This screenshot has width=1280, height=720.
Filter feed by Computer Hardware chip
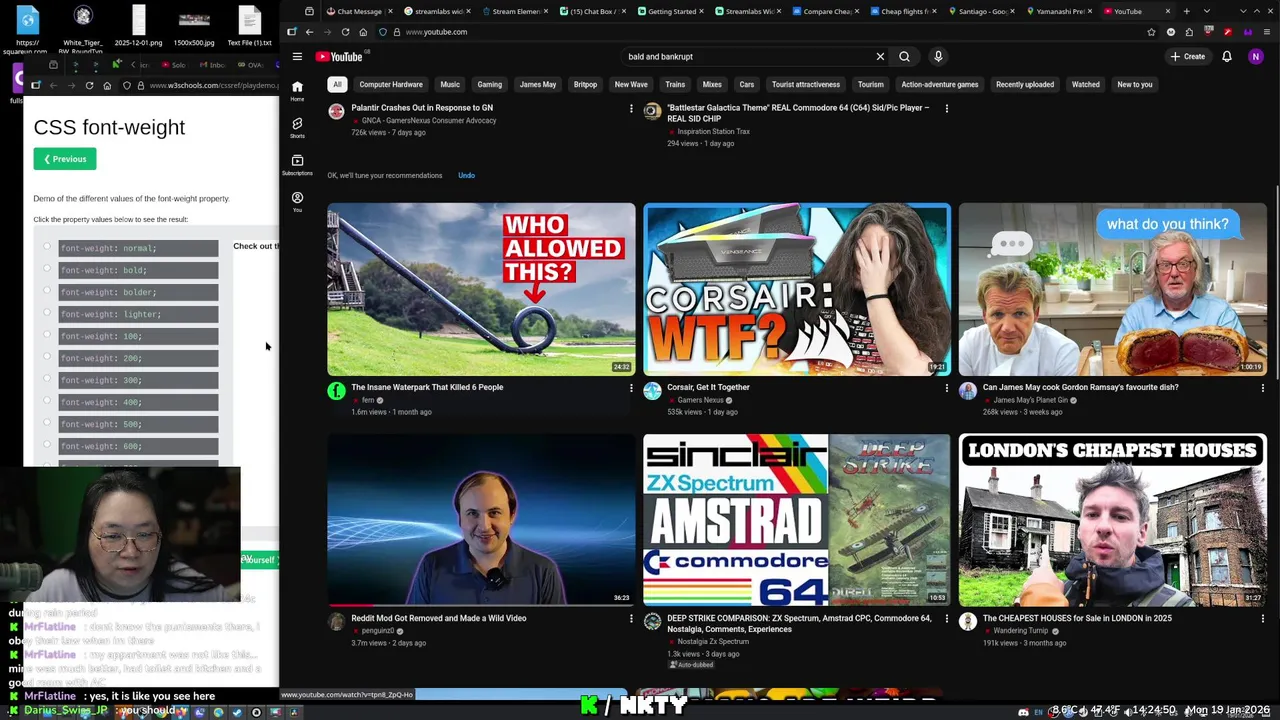coord(391,84)
